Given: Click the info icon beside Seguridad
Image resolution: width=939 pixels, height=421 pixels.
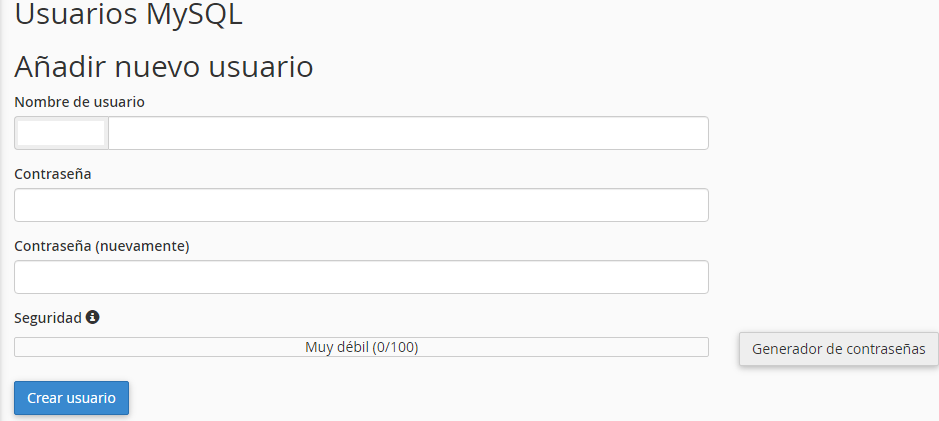Looking at the screenshot, I should coord(92,317).
